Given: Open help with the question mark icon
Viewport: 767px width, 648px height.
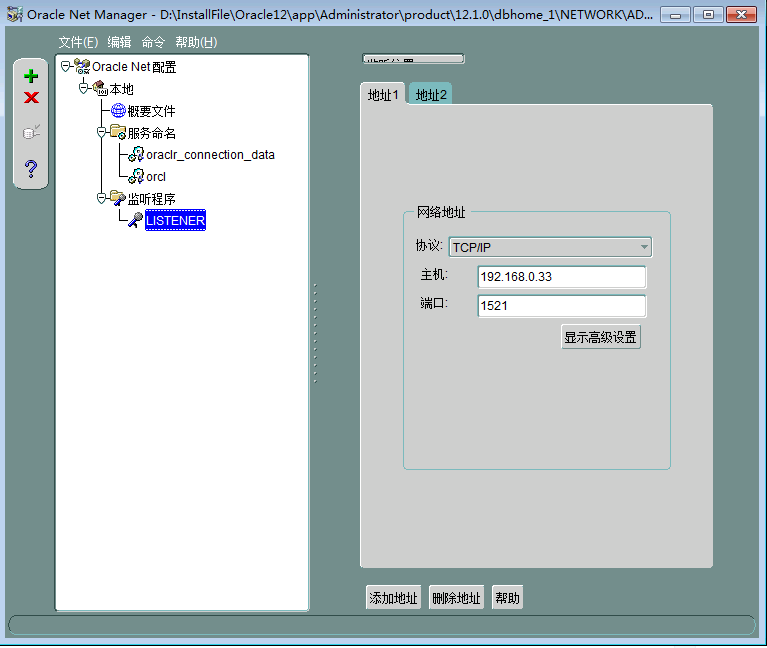Looking at the screenshot, I should click(31, 169).
